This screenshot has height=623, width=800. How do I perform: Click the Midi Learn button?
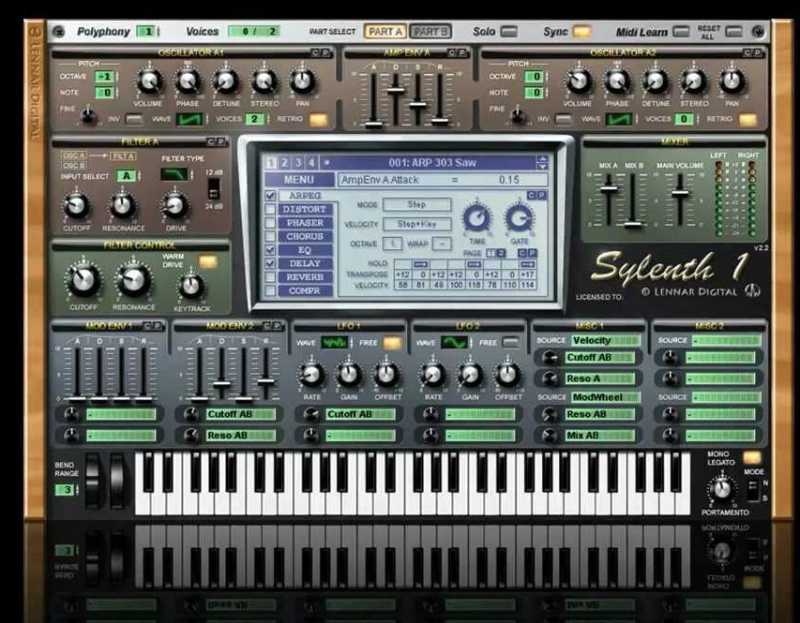(681, 32)
